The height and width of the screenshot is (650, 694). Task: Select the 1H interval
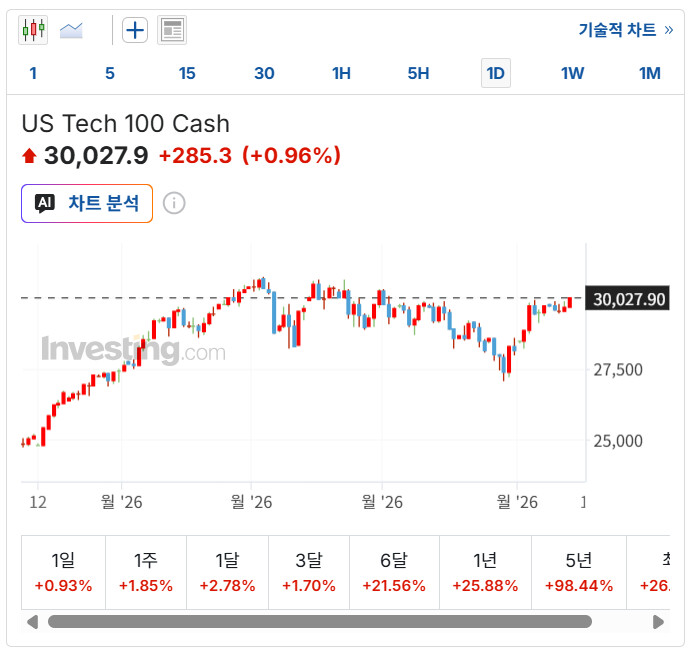tap(341, 73)
